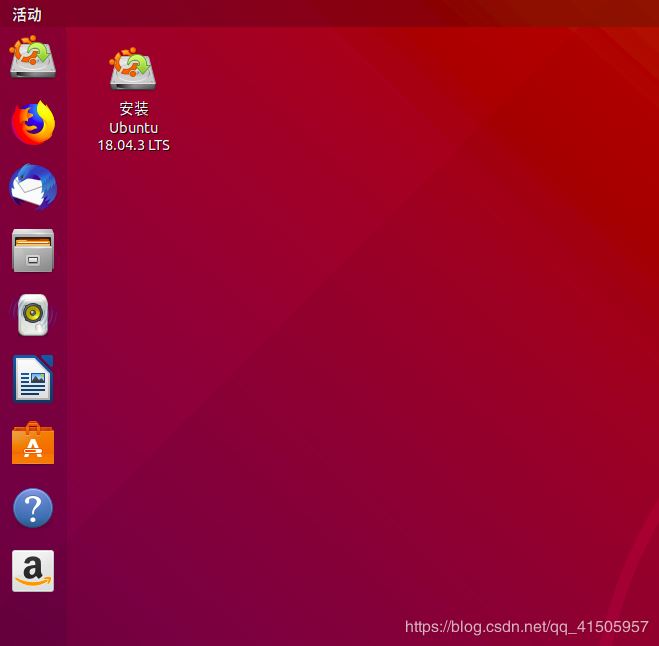Click empty dock area below Amazon icon

click(33, 620)
